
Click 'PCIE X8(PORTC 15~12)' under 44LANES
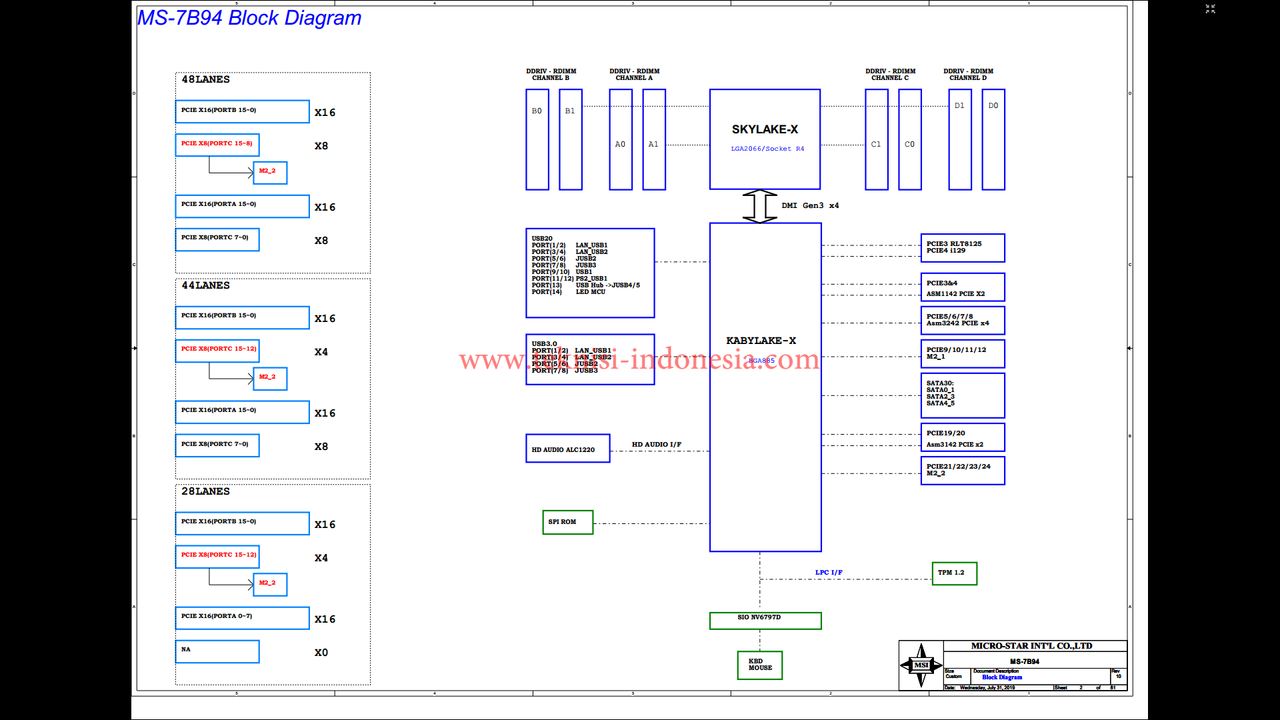click(217, 351)
